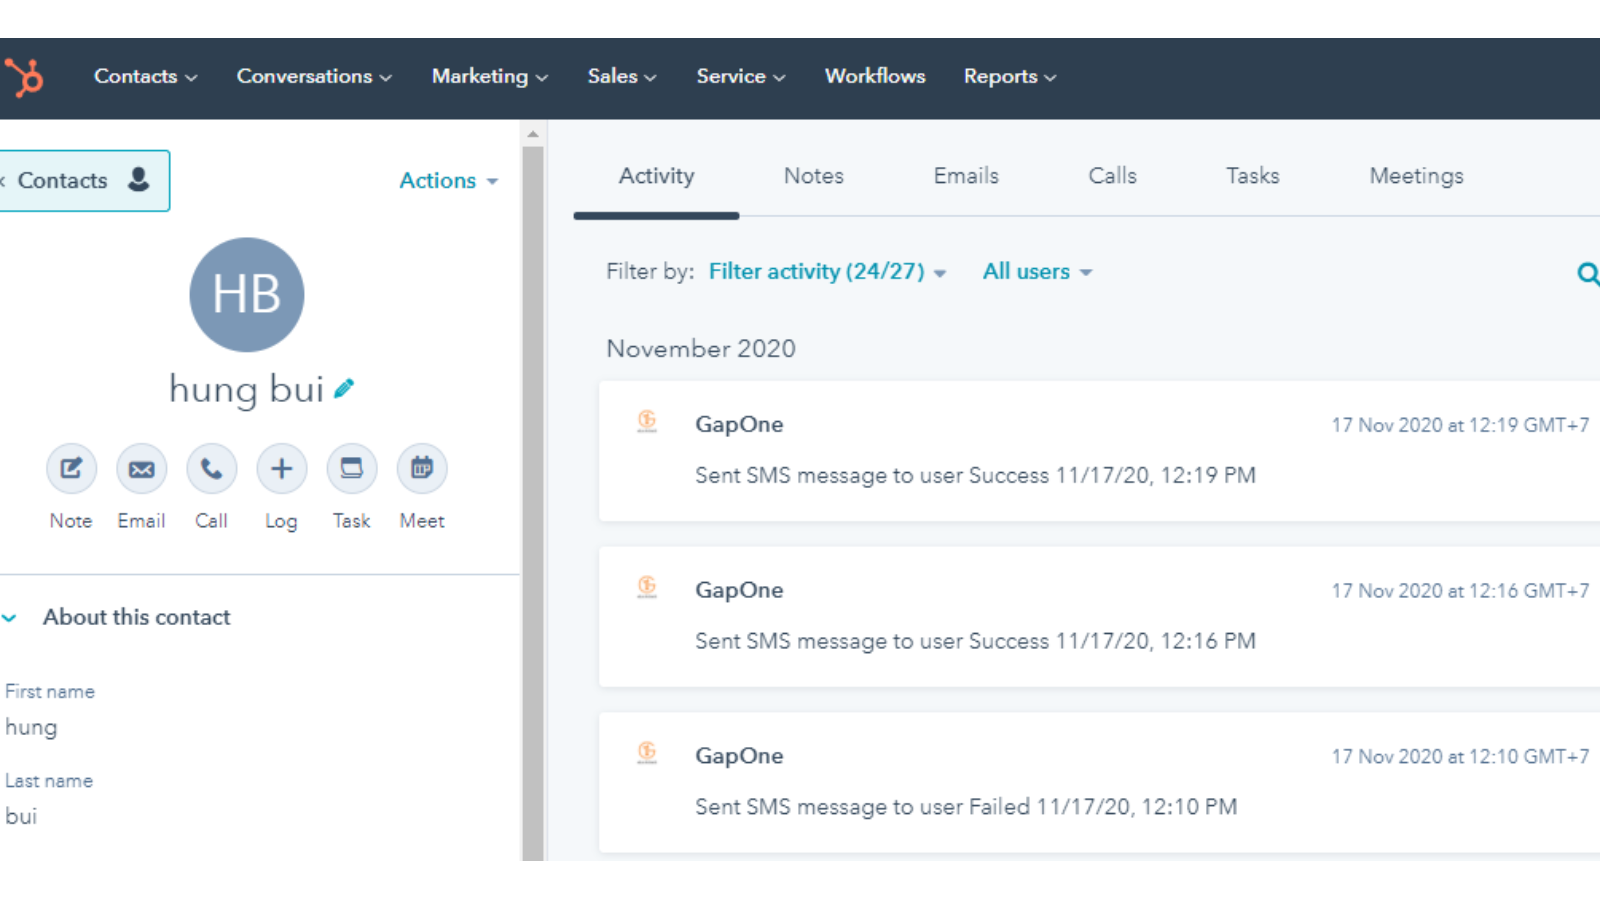Open the All users filter dropdown

pyautogui.click(x=1036, y=272)
